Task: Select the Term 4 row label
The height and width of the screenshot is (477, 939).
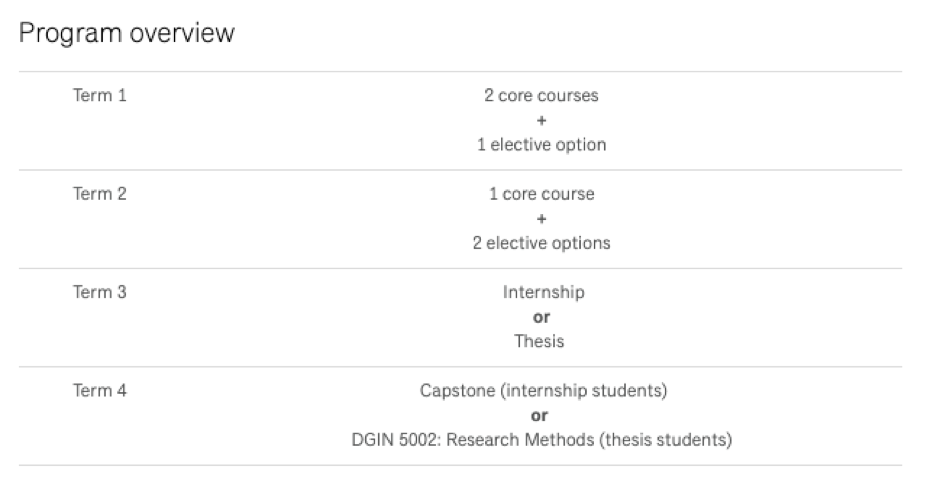Action: pos(100,390)
